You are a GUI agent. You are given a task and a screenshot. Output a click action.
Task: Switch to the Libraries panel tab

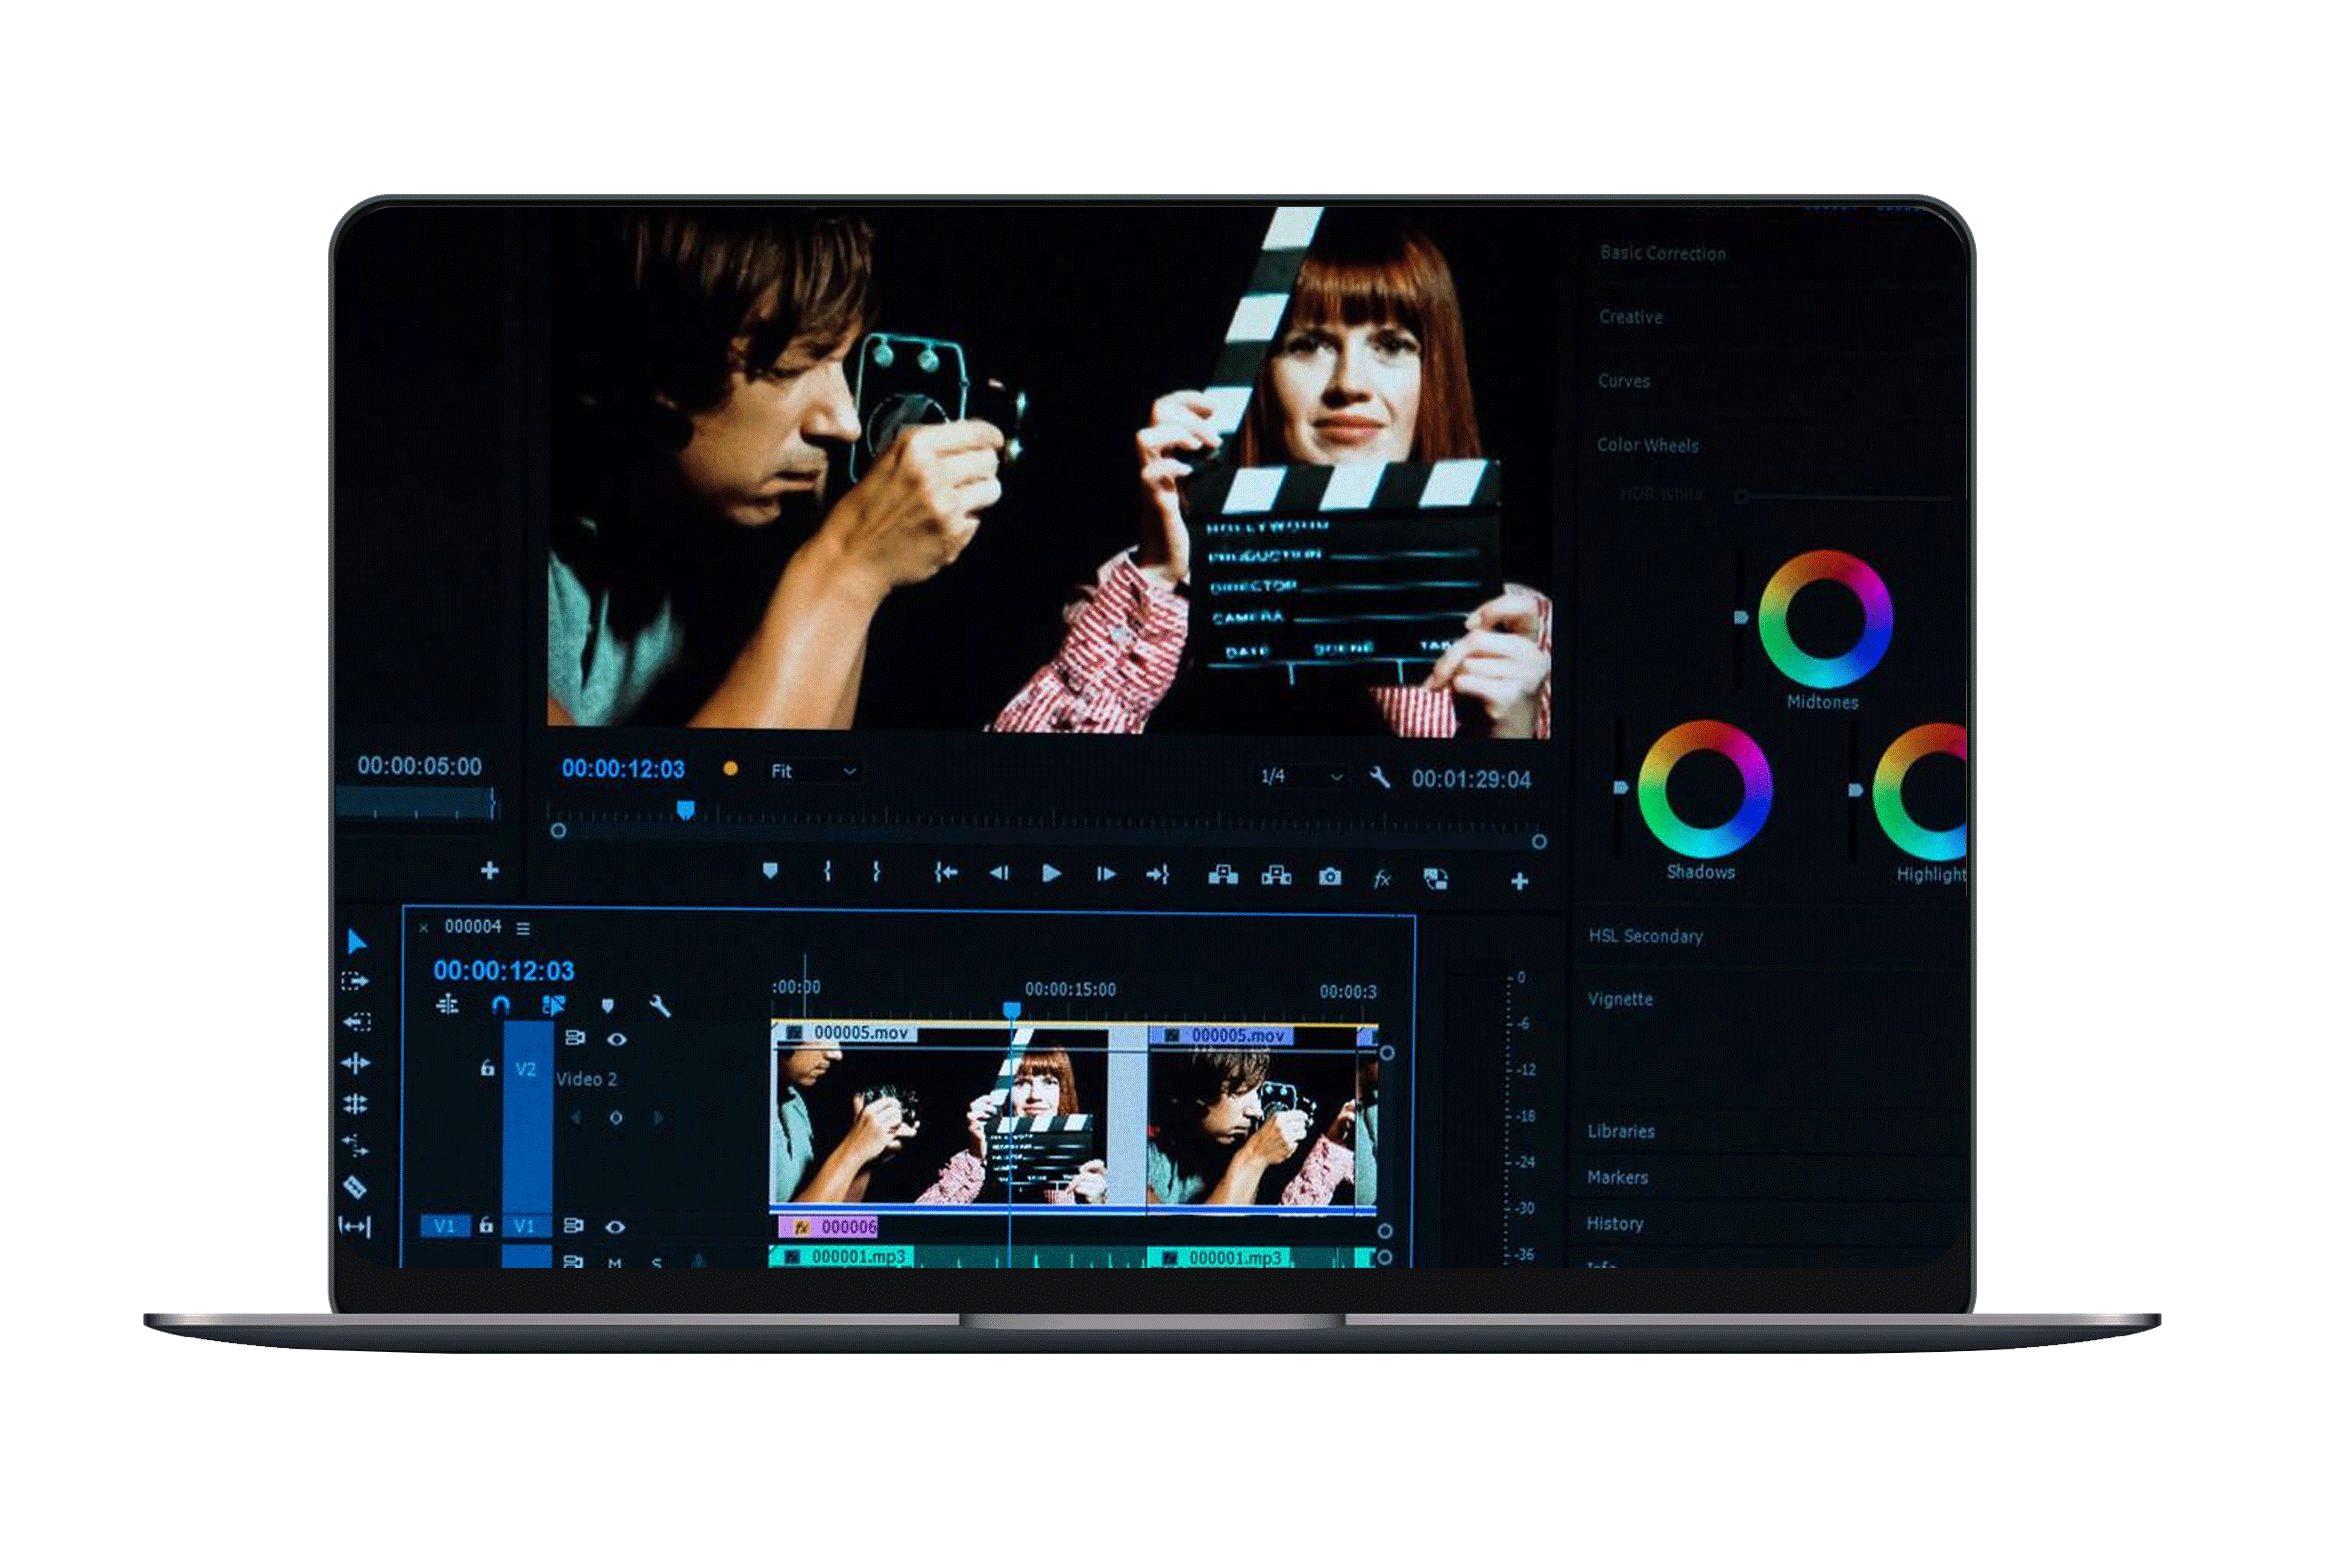[1620, 1132]
